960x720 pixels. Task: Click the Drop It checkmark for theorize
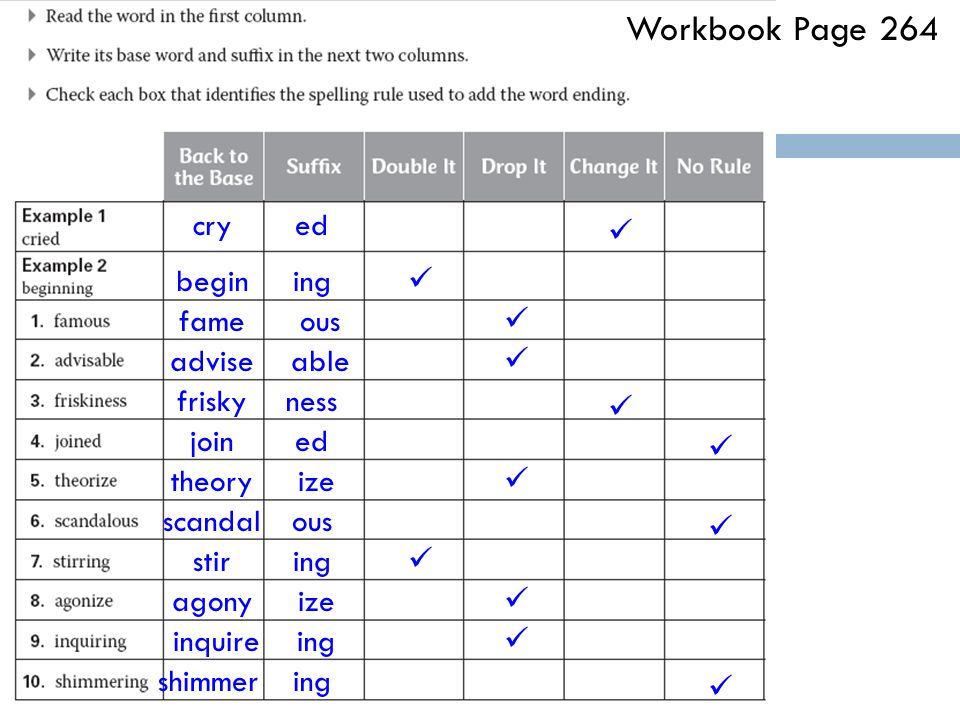click(517, 477)
